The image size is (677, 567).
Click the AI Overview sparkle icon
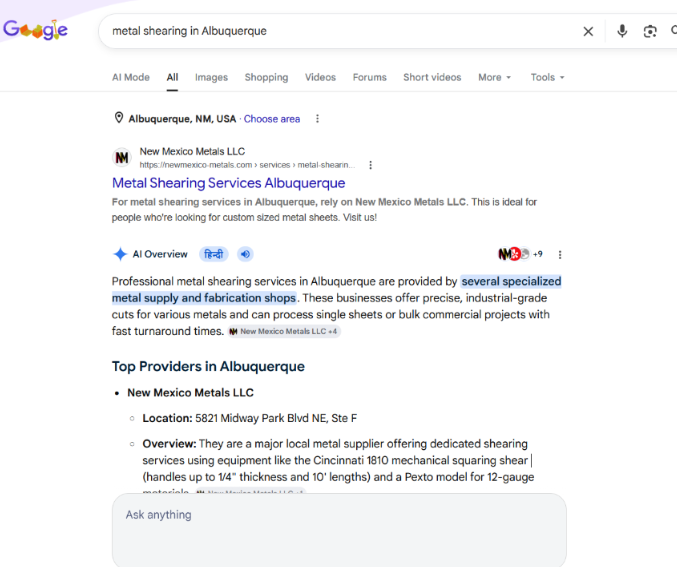click(120, 254)
